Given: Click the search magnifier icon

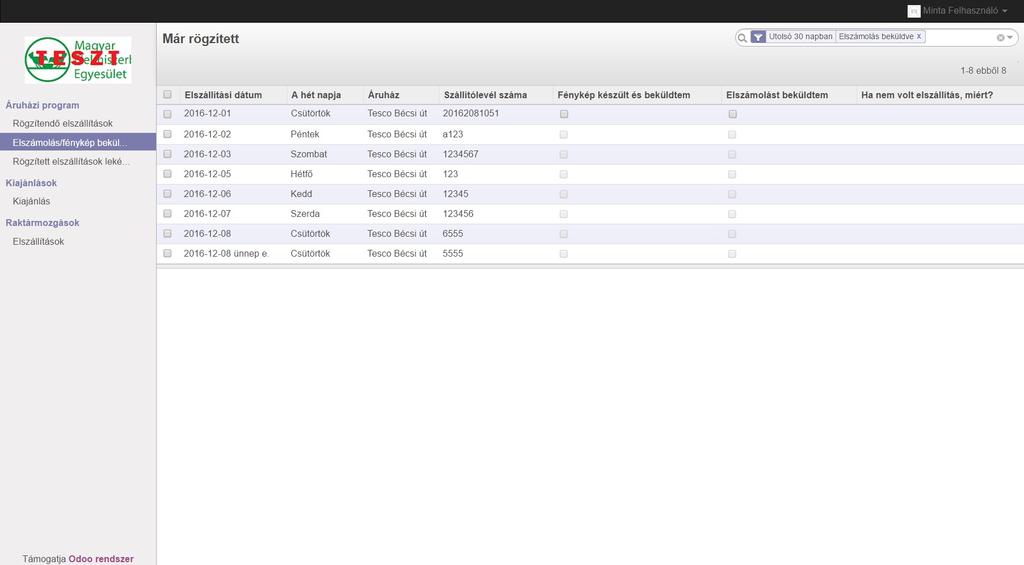Looking at the screenshot, I should click(742, 38).
